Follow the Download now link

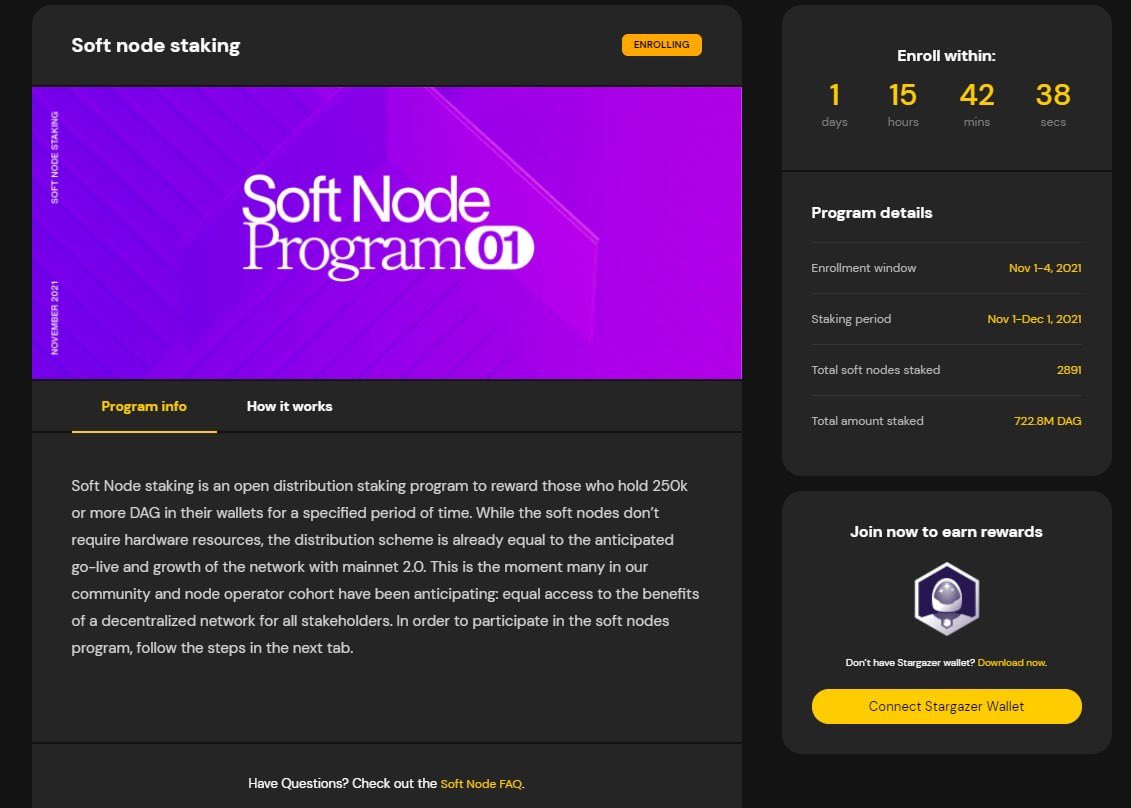[1012, 662]
